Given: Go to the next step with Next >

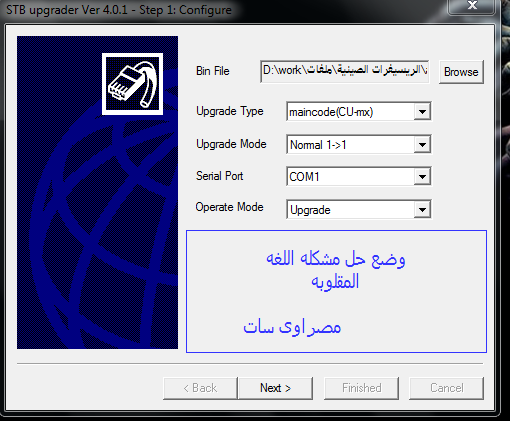Looking at the screenshot, I should [x=276, y=388].
